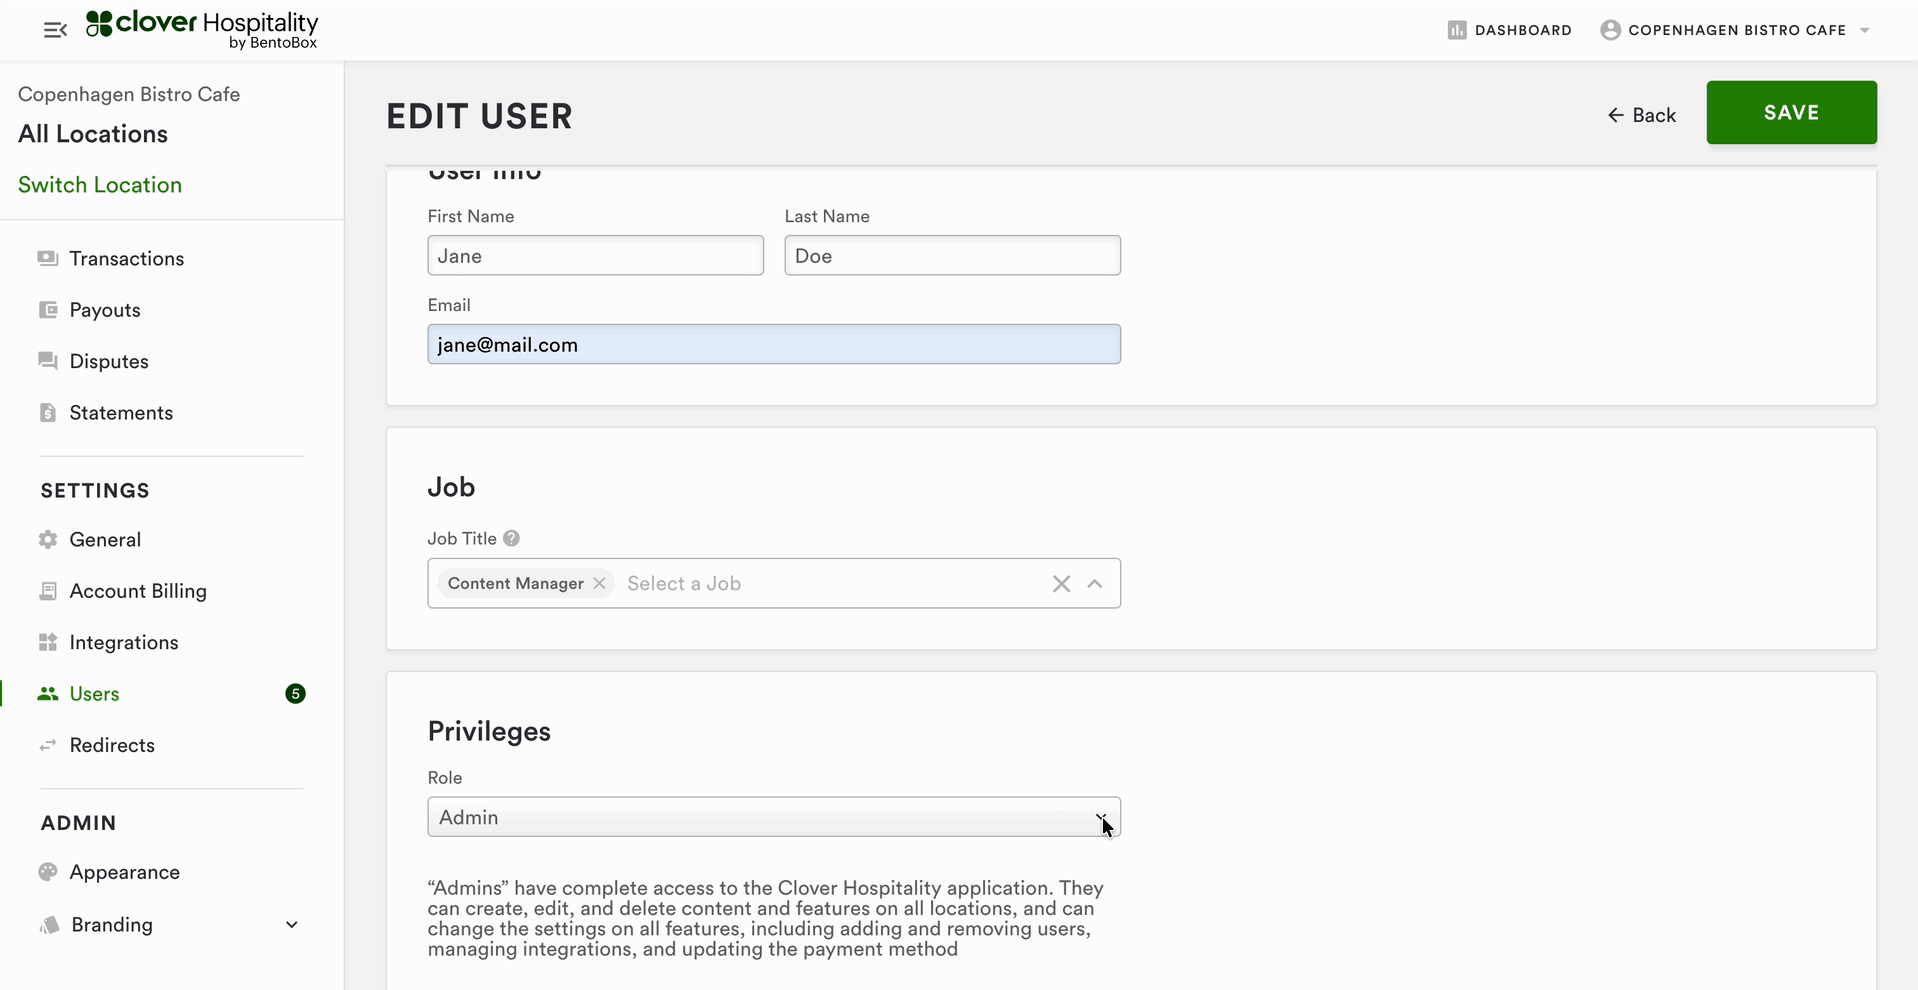
Task: Collapse the Job Title dropdown chevron
Action: coord(1095,584)
